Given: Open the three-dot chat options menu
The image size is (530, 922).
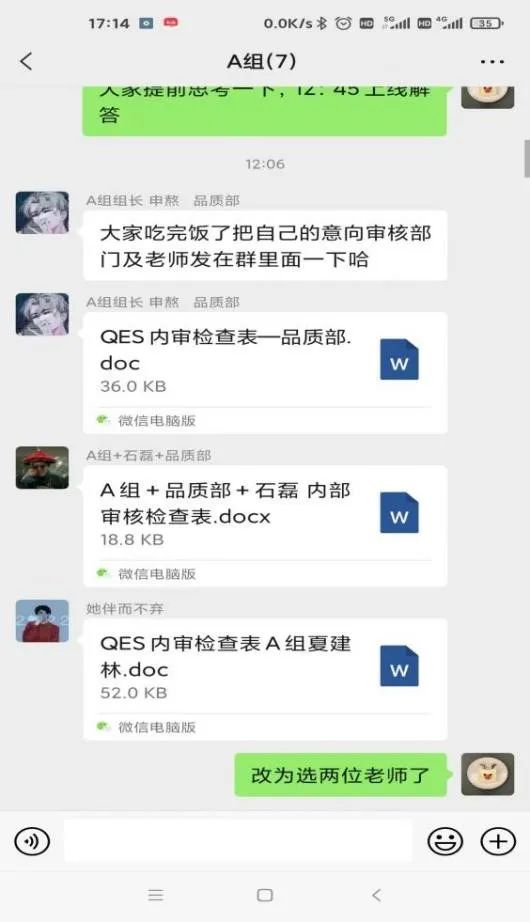Looking at the screenshot, I should click(x=492, y=61).
